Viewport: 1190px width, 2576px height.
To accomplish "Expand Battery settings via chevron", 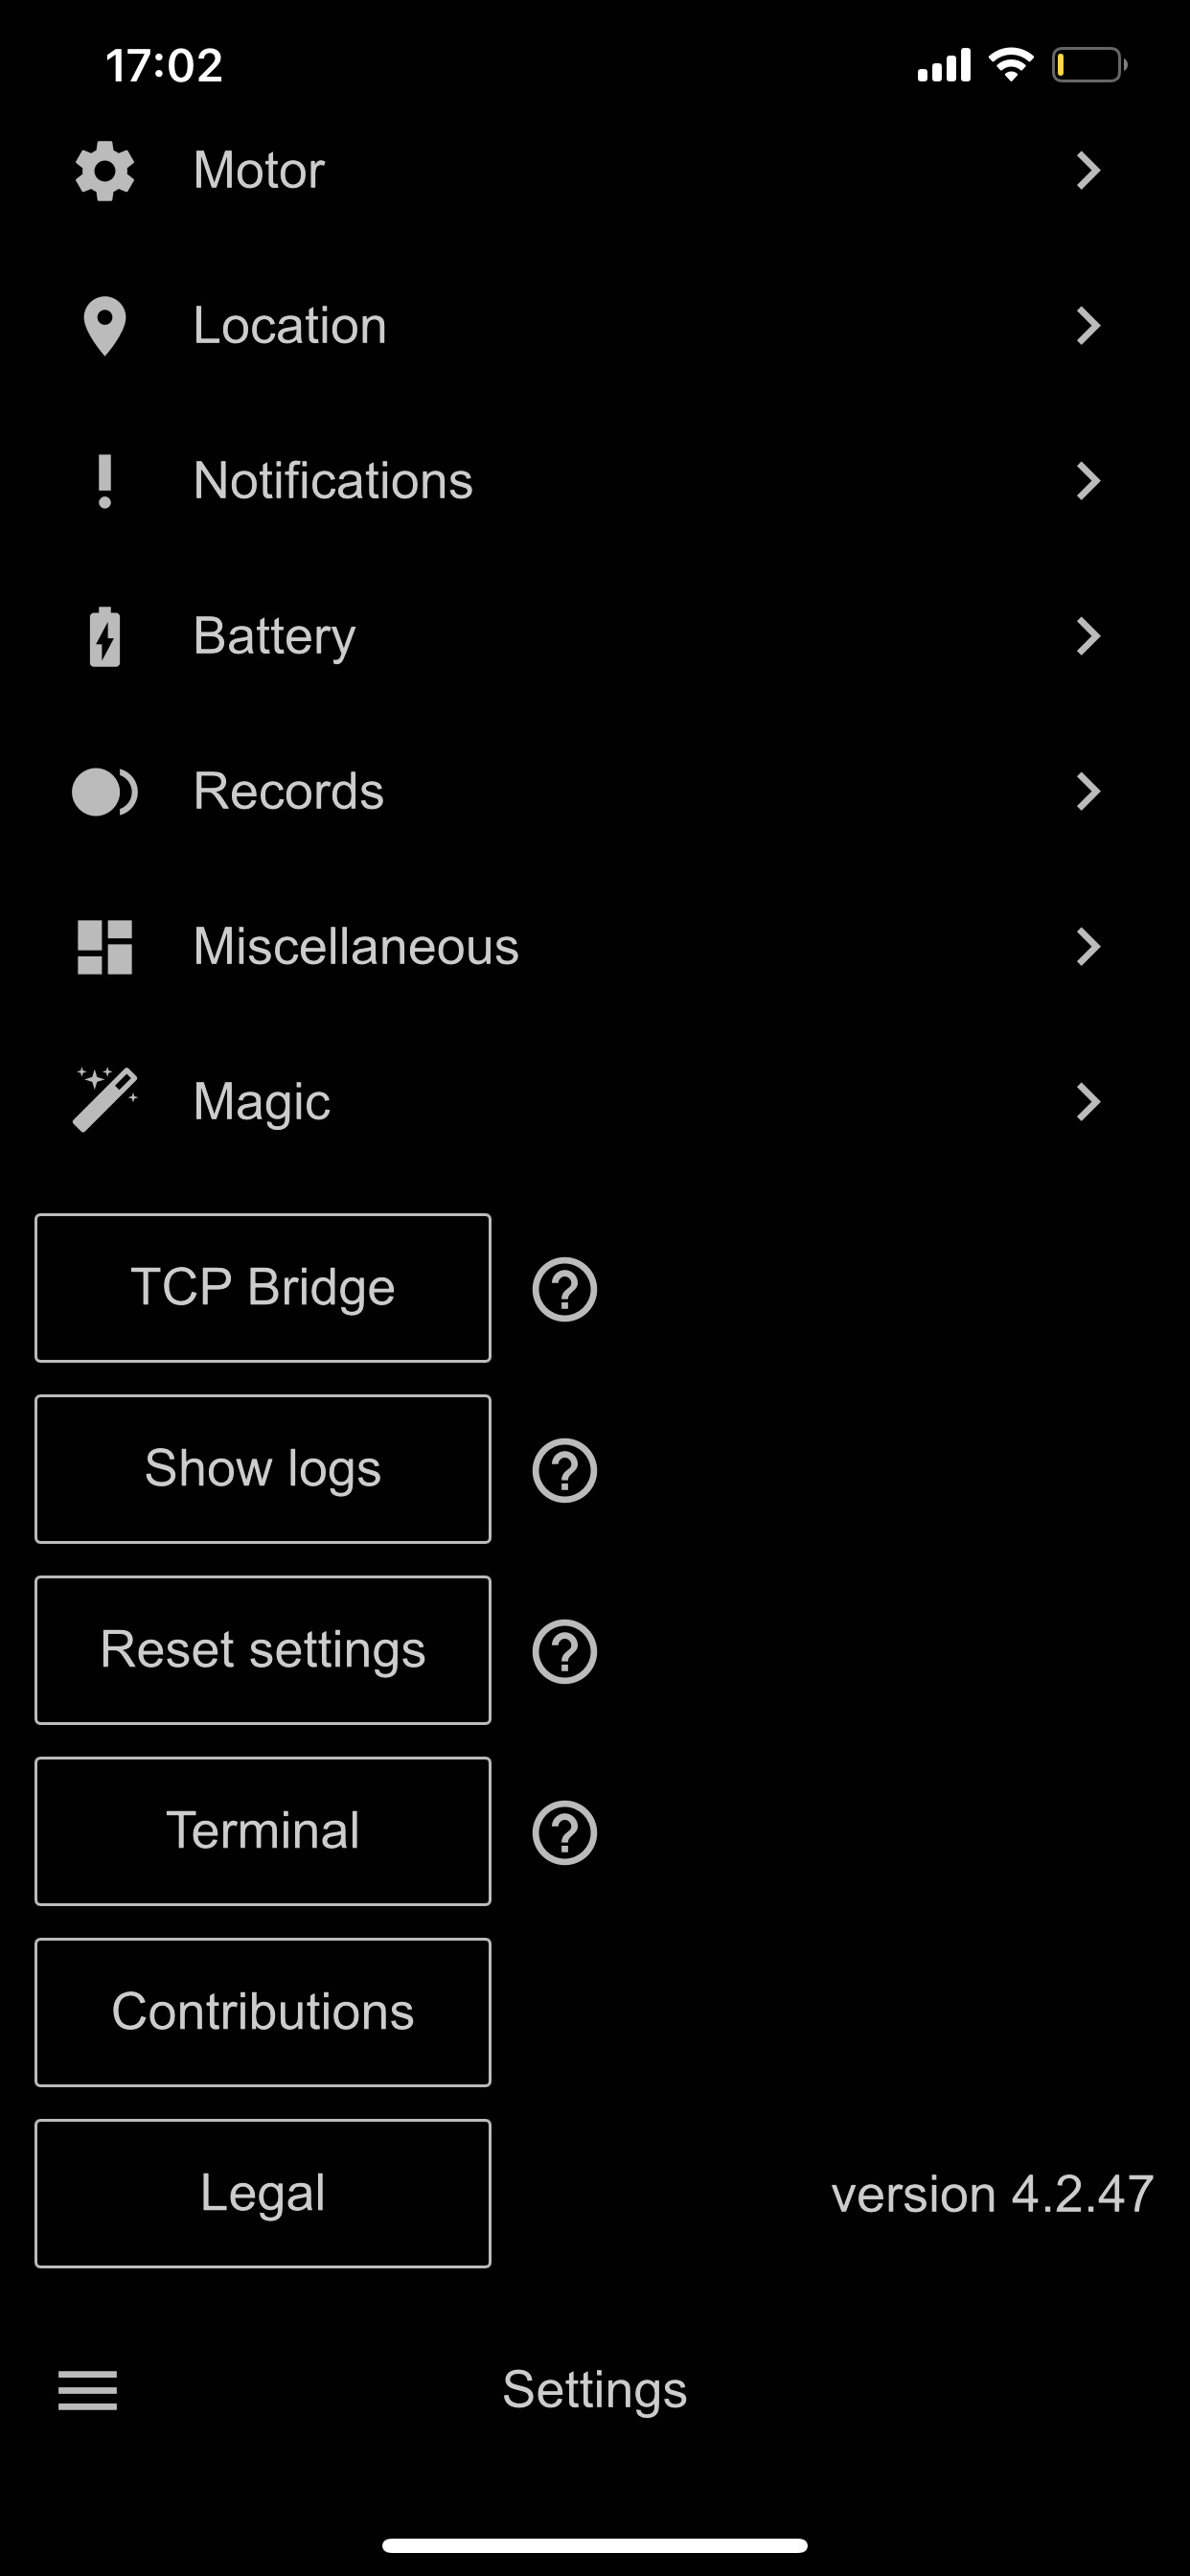I will (x=1088, y=637).
